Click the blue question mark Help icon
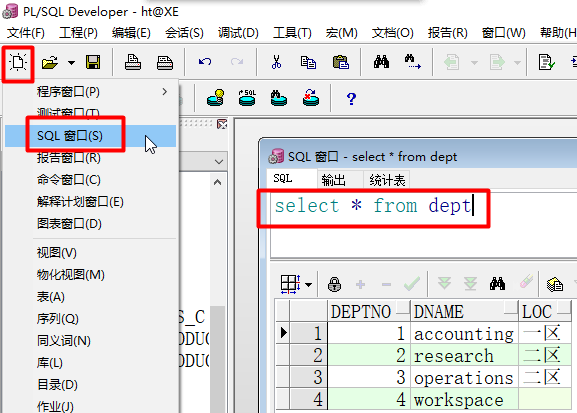 351,99
